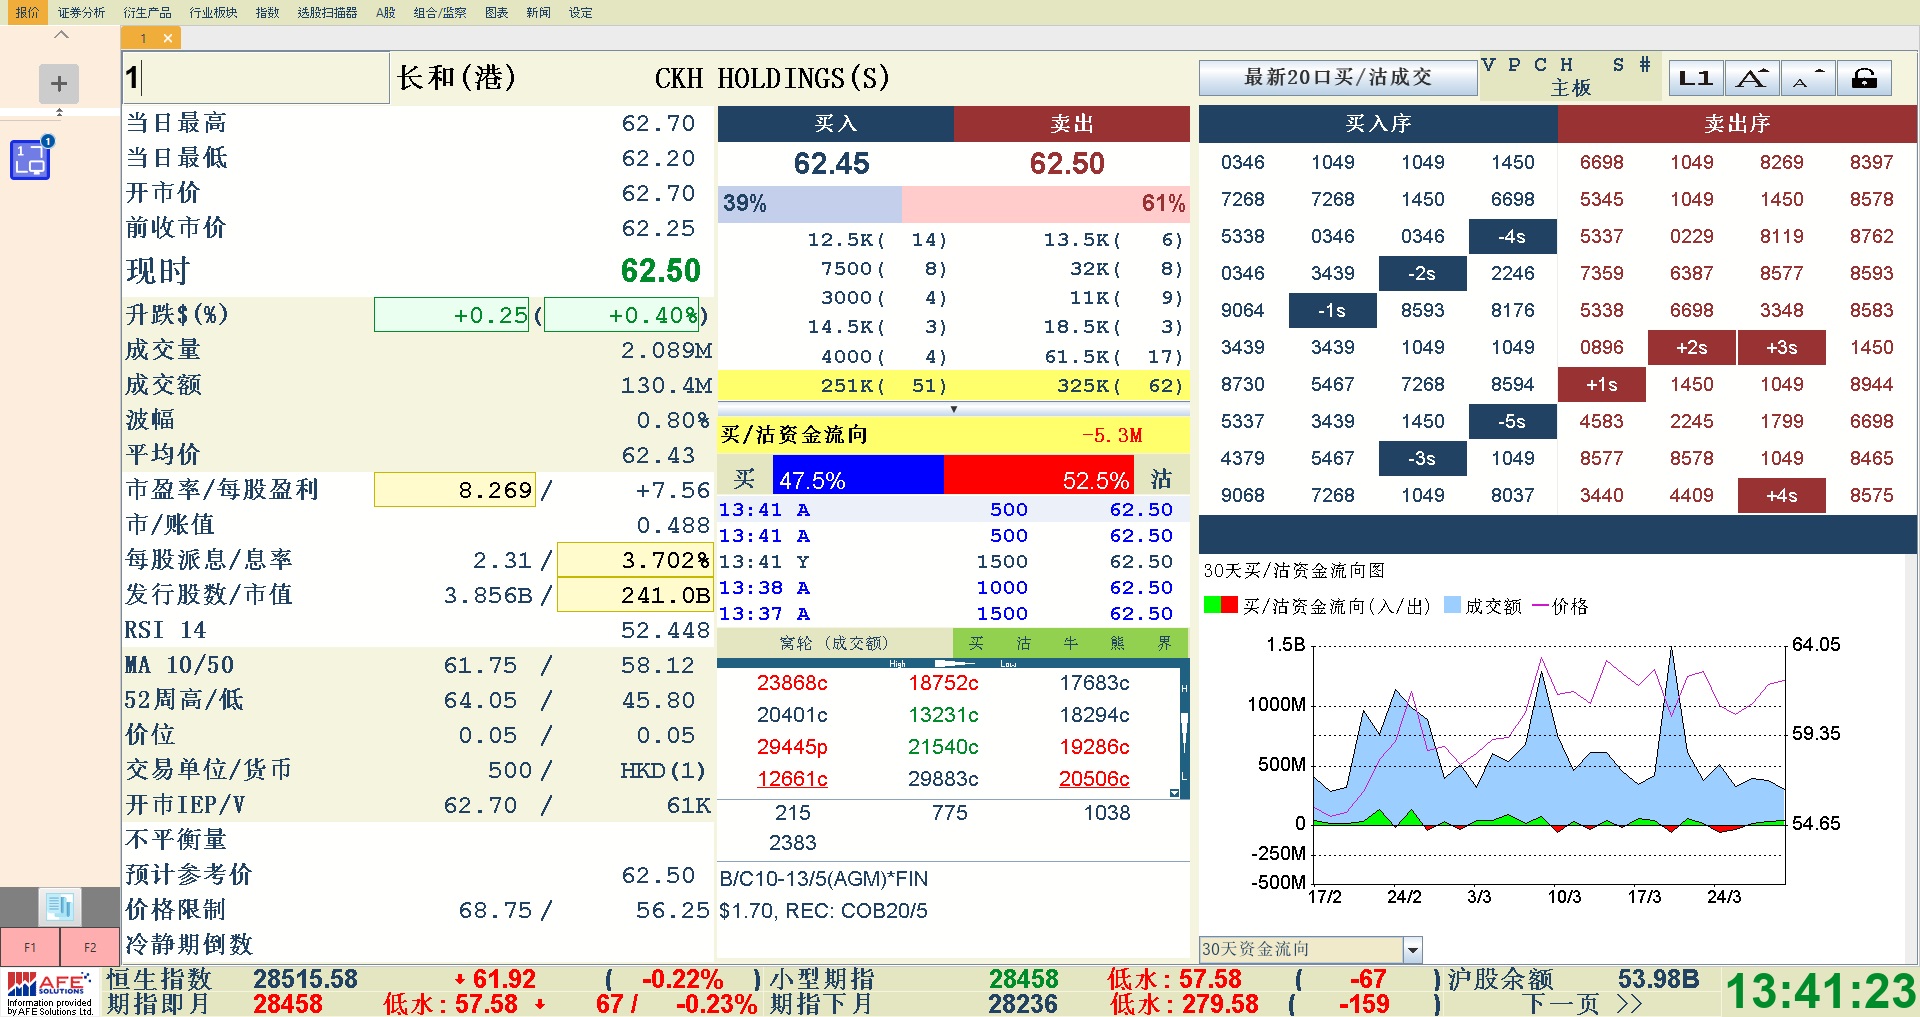This screenshot has width=1920, height=1017.
Task: Select the tab labeled 1
Action: [x=143, y=38]
